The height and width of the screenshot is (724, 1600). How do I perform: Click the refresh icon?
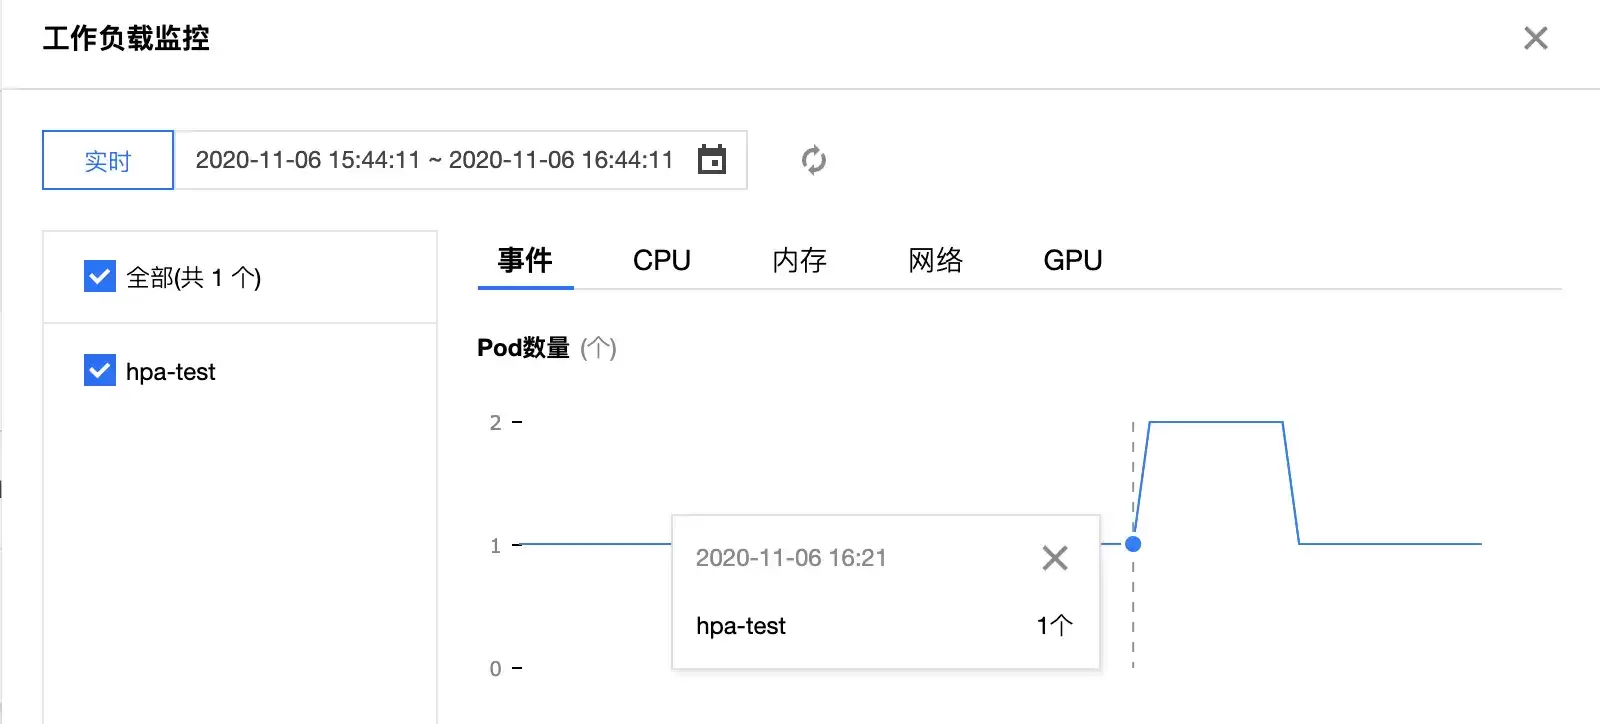tap(814, 160)
